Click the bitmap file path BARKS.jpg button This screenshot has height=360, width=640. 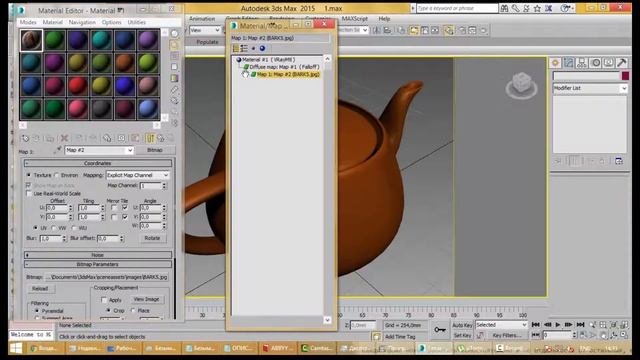[x=106, y=277]
